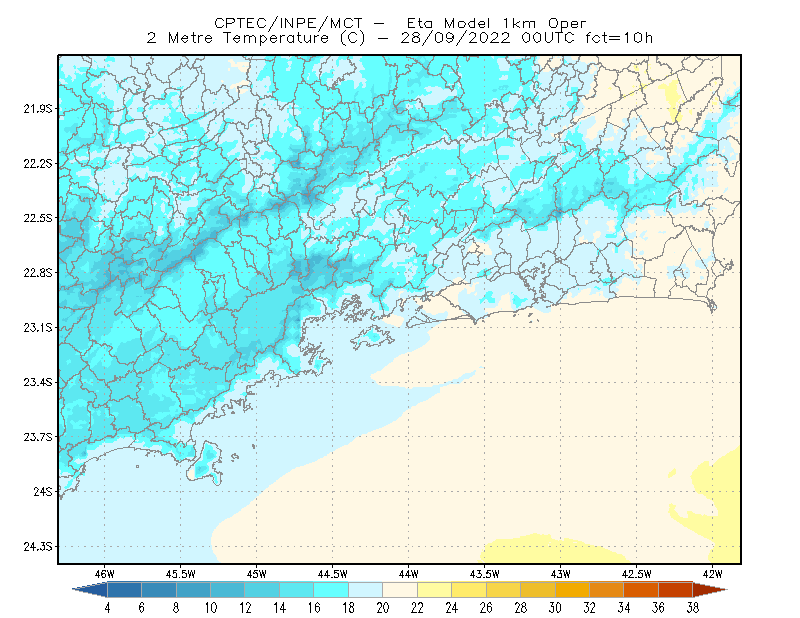Image resolution: width=800 pixels, height=618 pixels.
Task: Click the 21.9S latitude axis label
Action: pos(37,109)
